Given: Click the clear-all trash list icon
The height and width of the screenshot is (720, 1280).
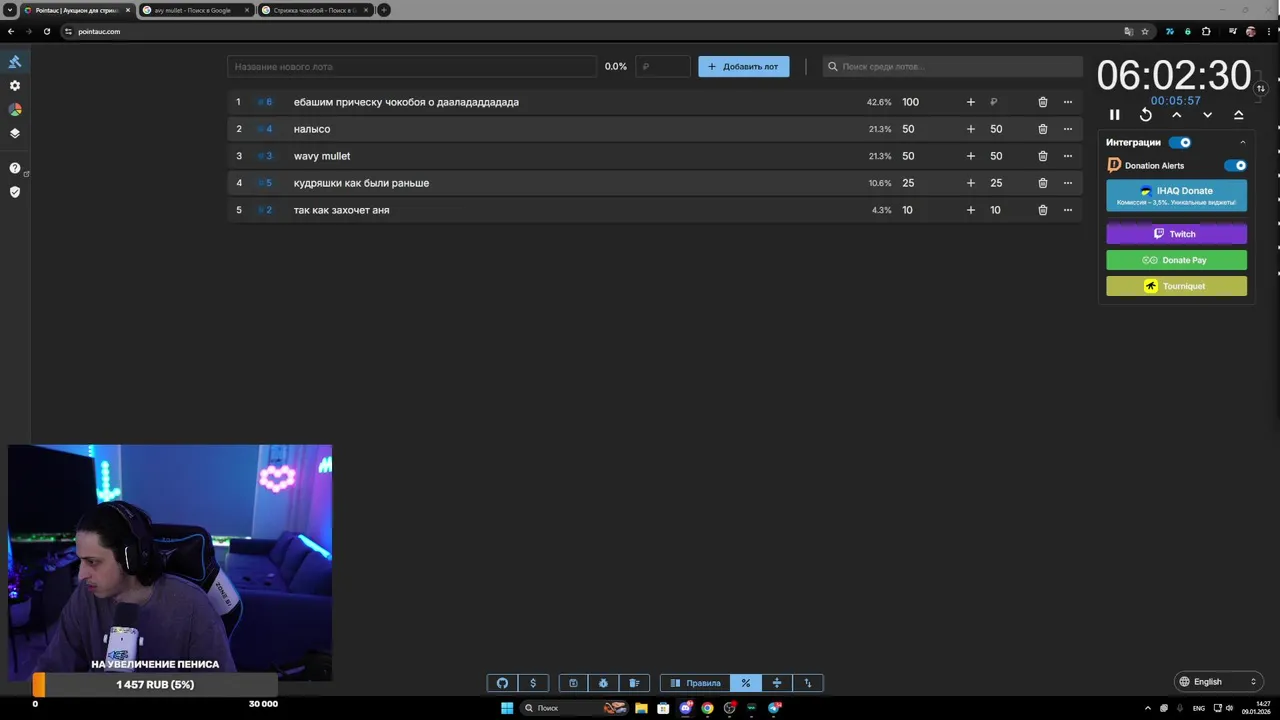Looking at the screenshot, I should 634,683.
